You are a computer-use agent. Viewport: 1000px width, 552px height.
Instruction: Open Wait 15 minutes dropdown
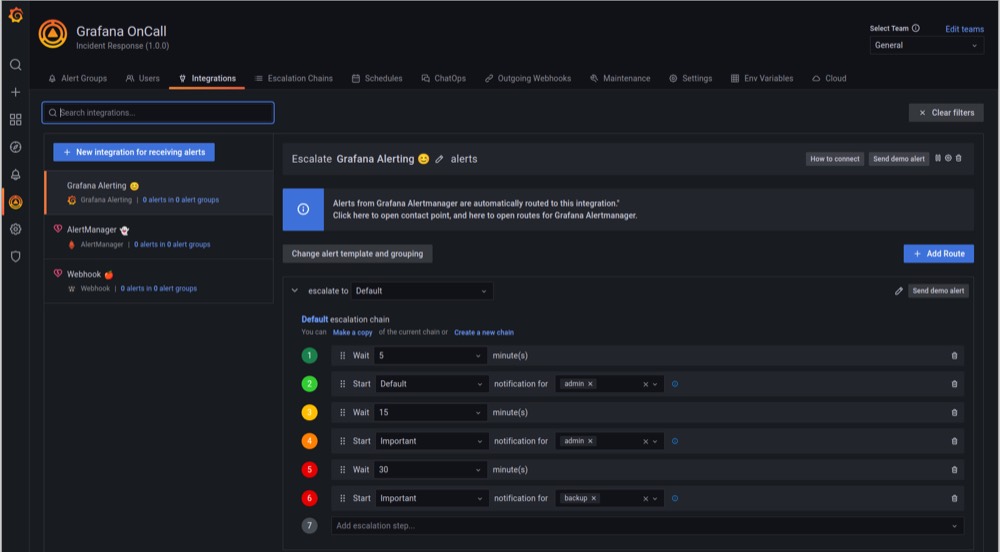pos(429,412)
